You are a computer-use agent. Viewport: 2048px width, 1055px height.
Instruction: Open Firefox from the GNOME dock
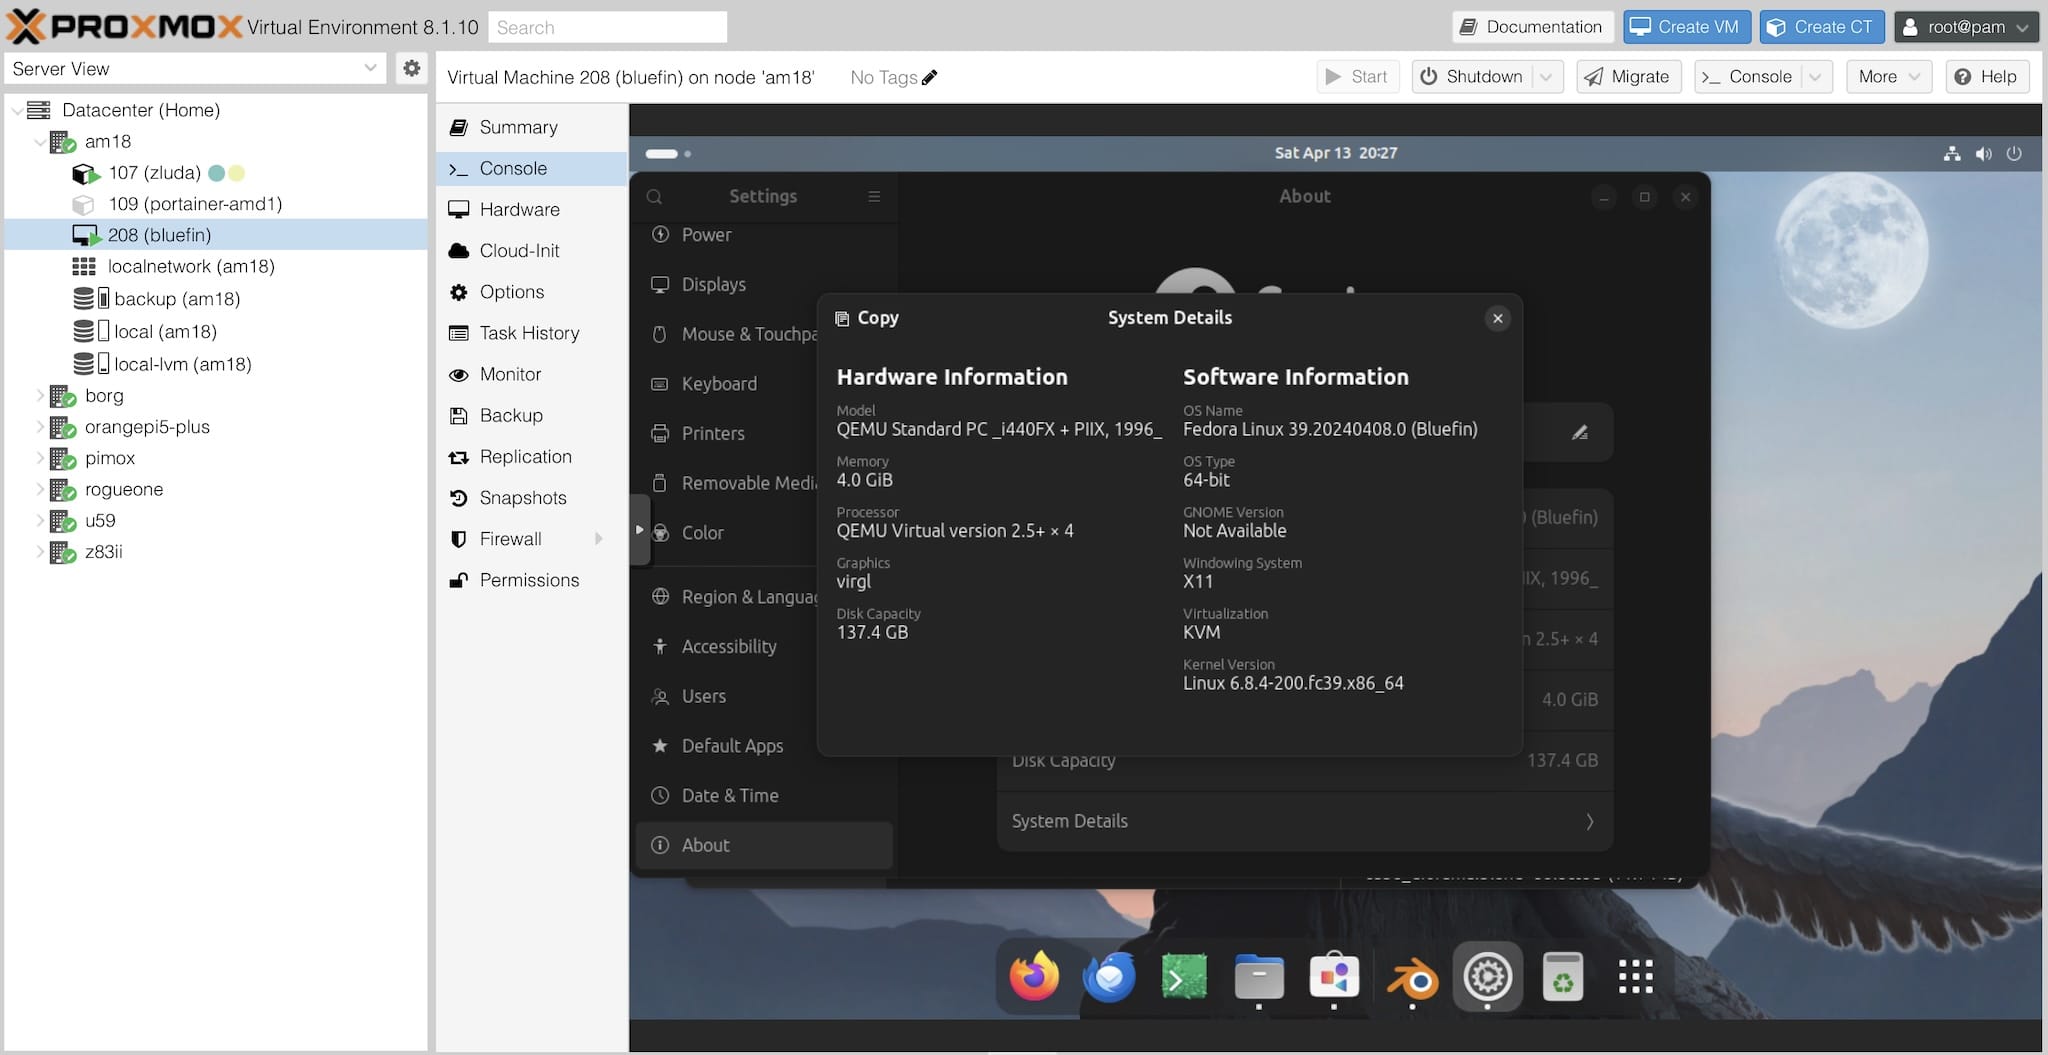pyautogui.click(x=1034, y=977)
